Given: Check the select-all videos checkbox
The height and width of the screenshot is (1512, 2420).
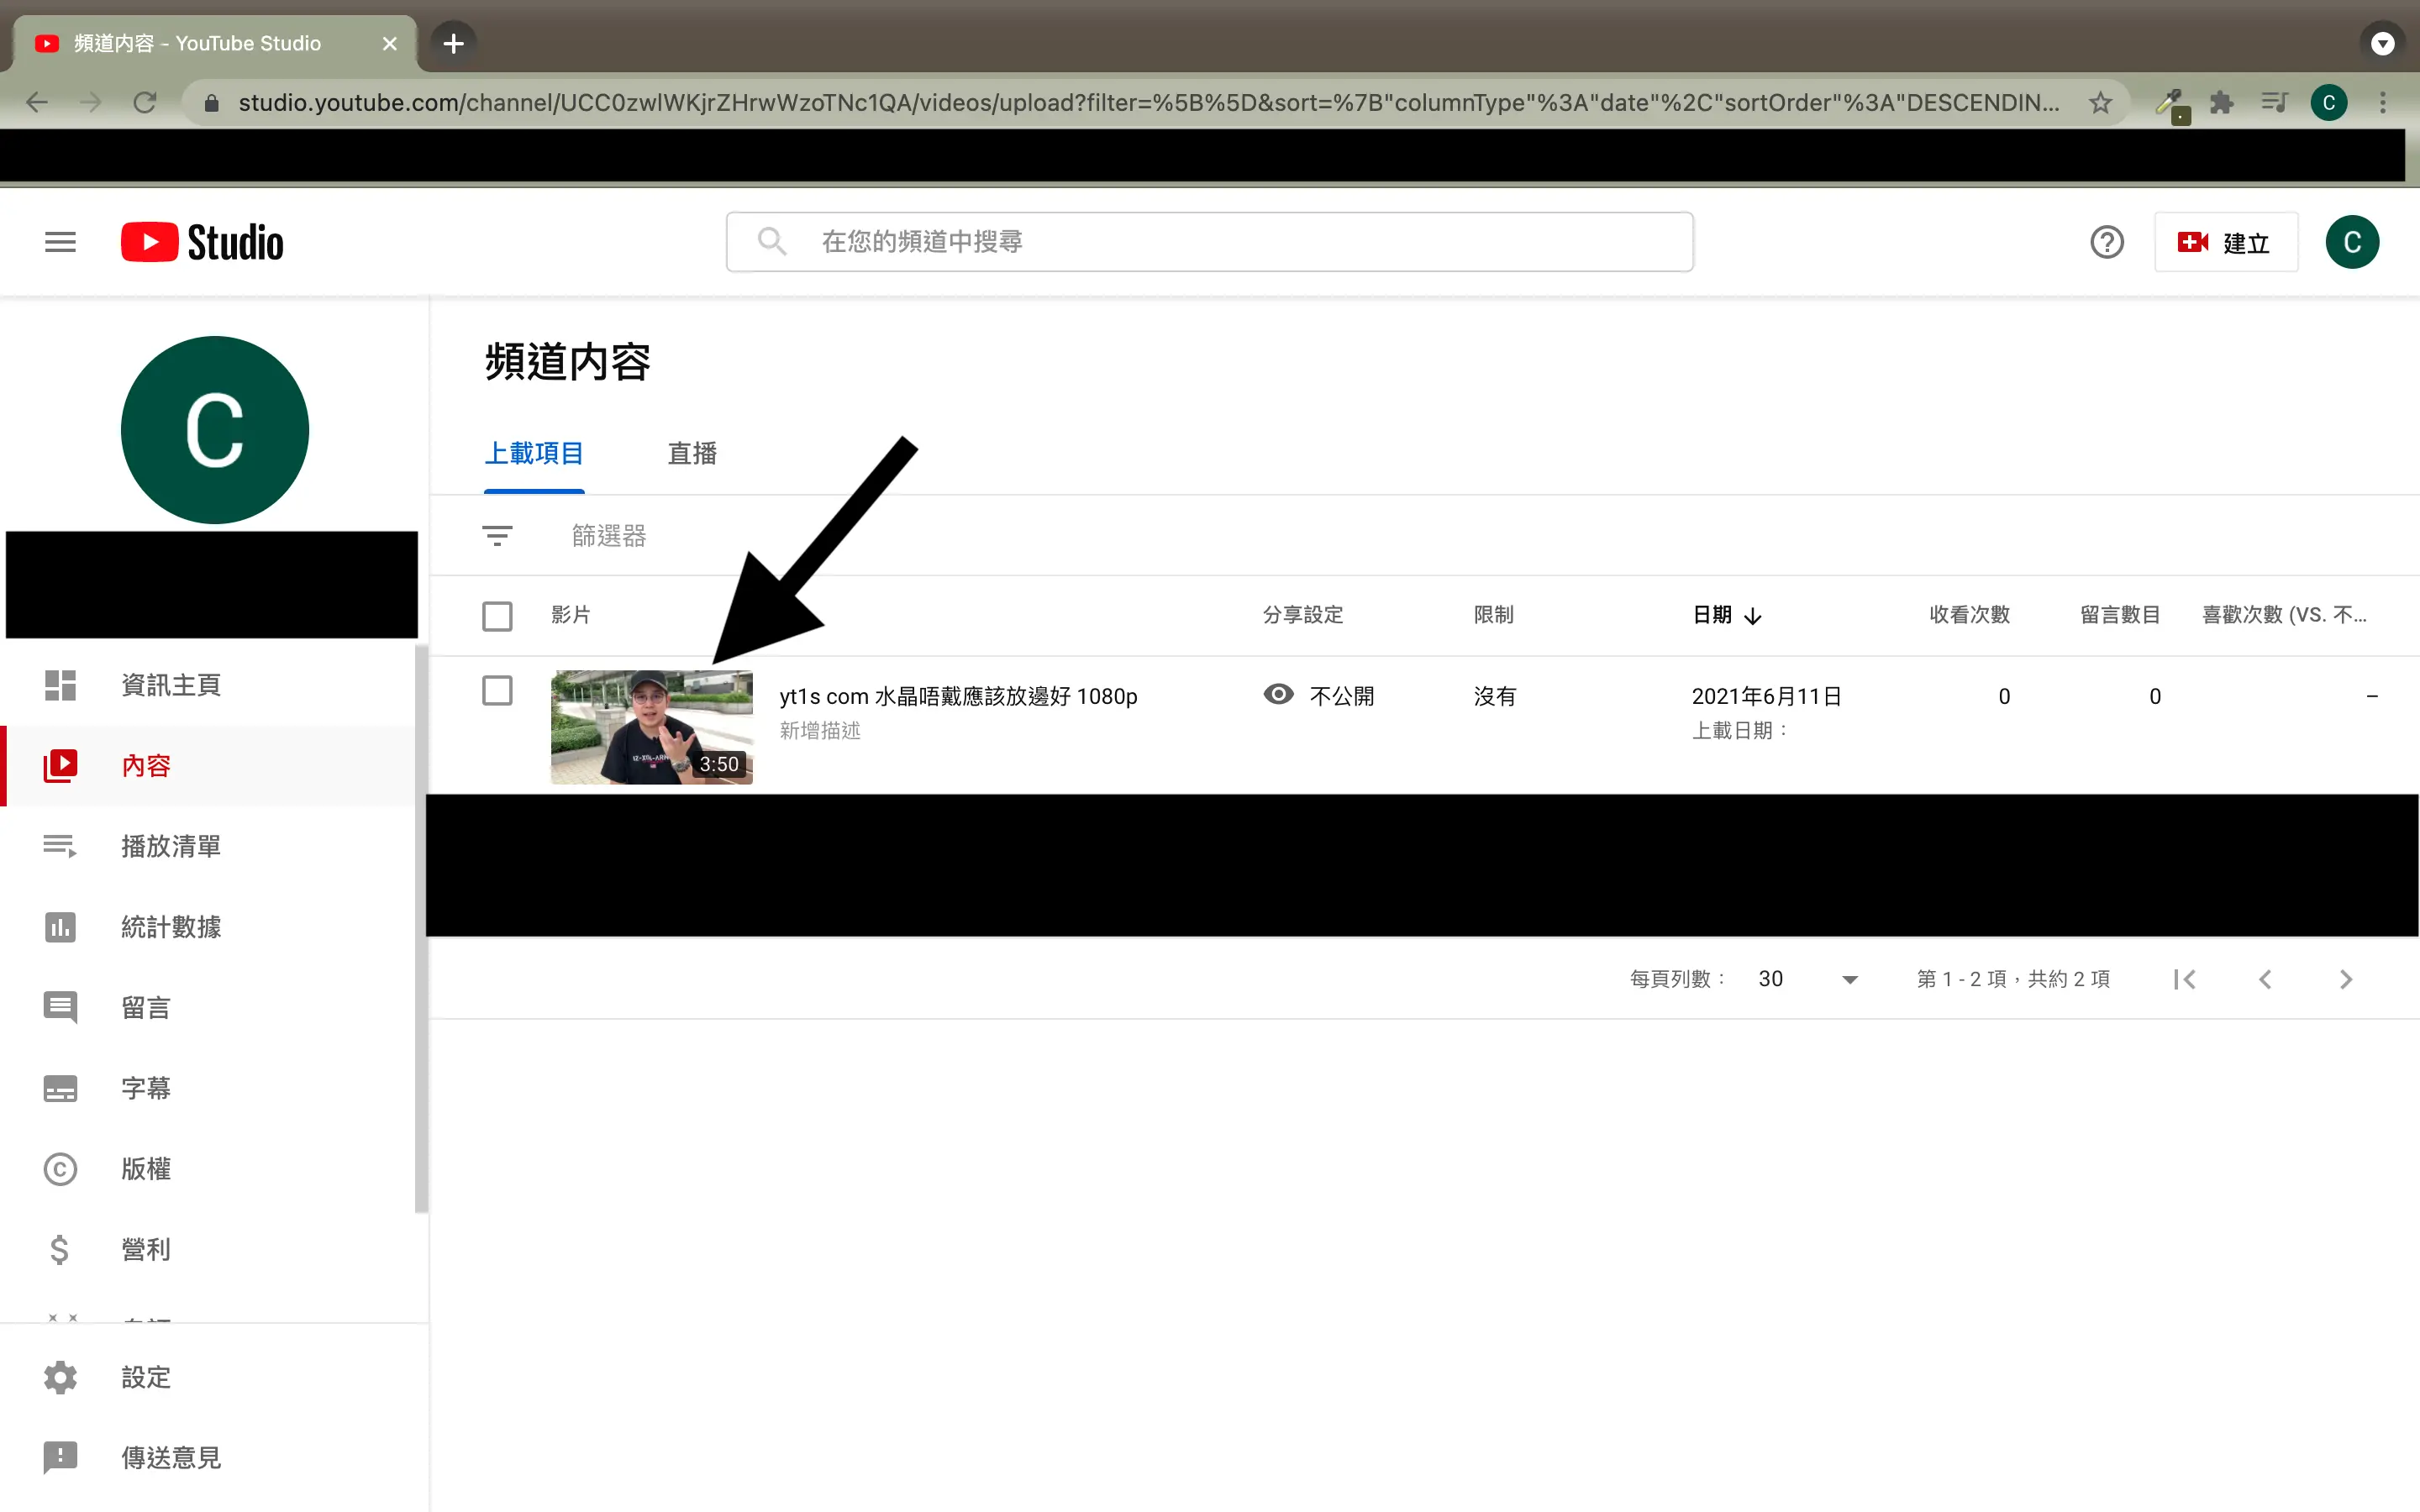Looking at the screenshot, I should (497, 615).
